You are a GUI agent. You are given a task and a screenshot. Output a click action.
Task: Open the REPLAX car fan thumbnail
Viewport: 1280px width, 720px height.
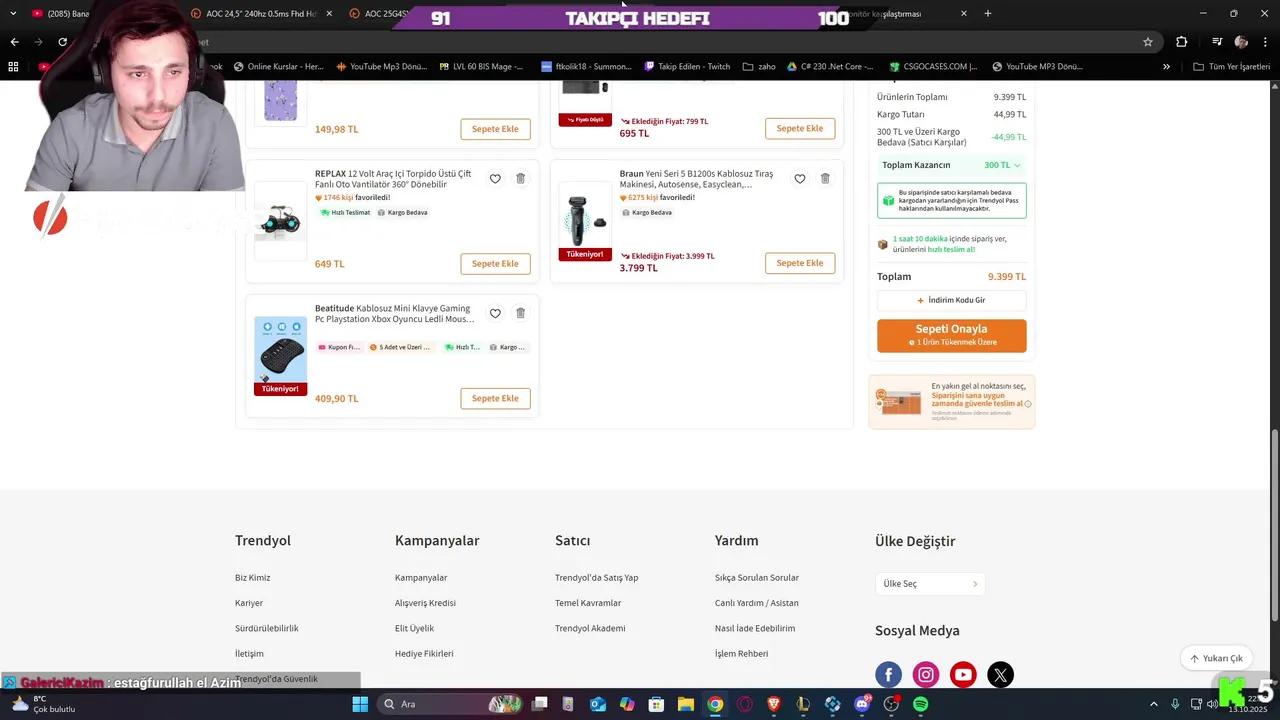click(280, 221)
